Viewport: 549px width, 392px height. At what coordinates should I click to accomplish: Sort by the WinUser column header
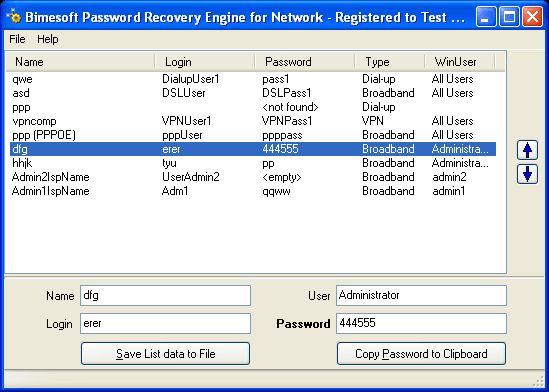(460, 62)
